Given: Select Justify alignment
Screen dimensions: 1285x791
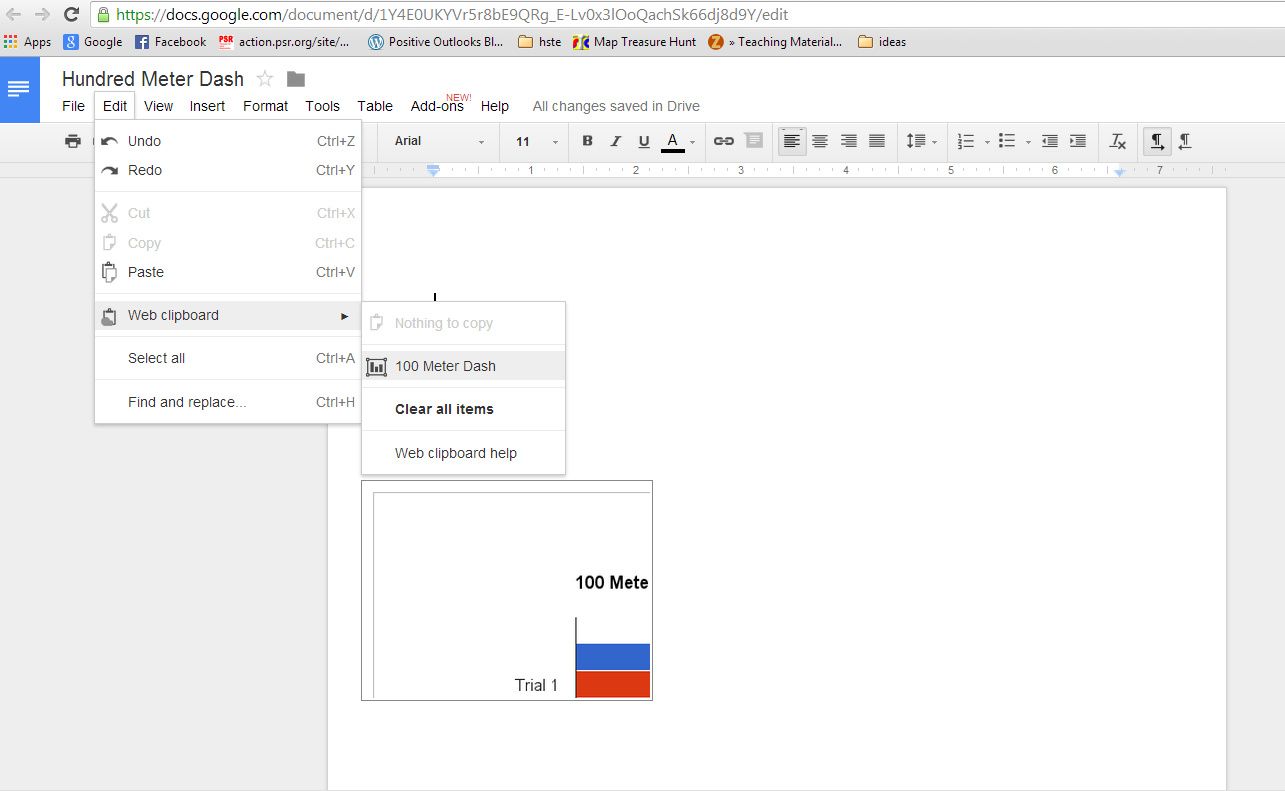Looking at the screenshot, I should pyautogui.click(x=877, y=141).
